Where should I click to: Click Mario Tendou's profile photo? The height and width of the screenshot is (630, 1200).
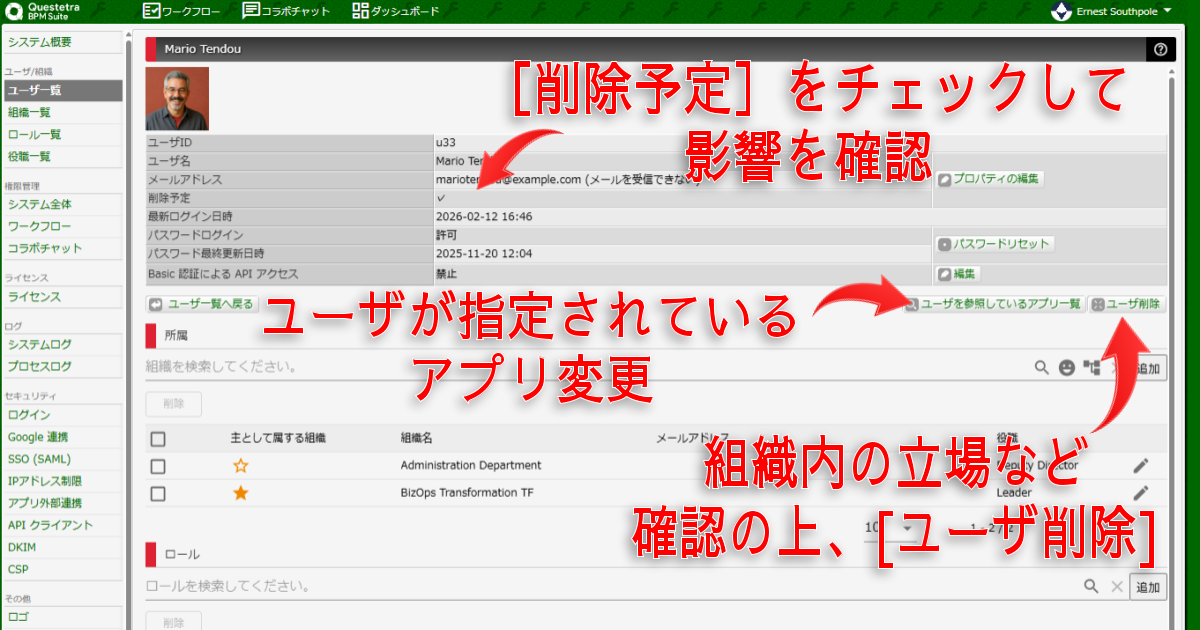pyautogui.click(x=177, y=99)
